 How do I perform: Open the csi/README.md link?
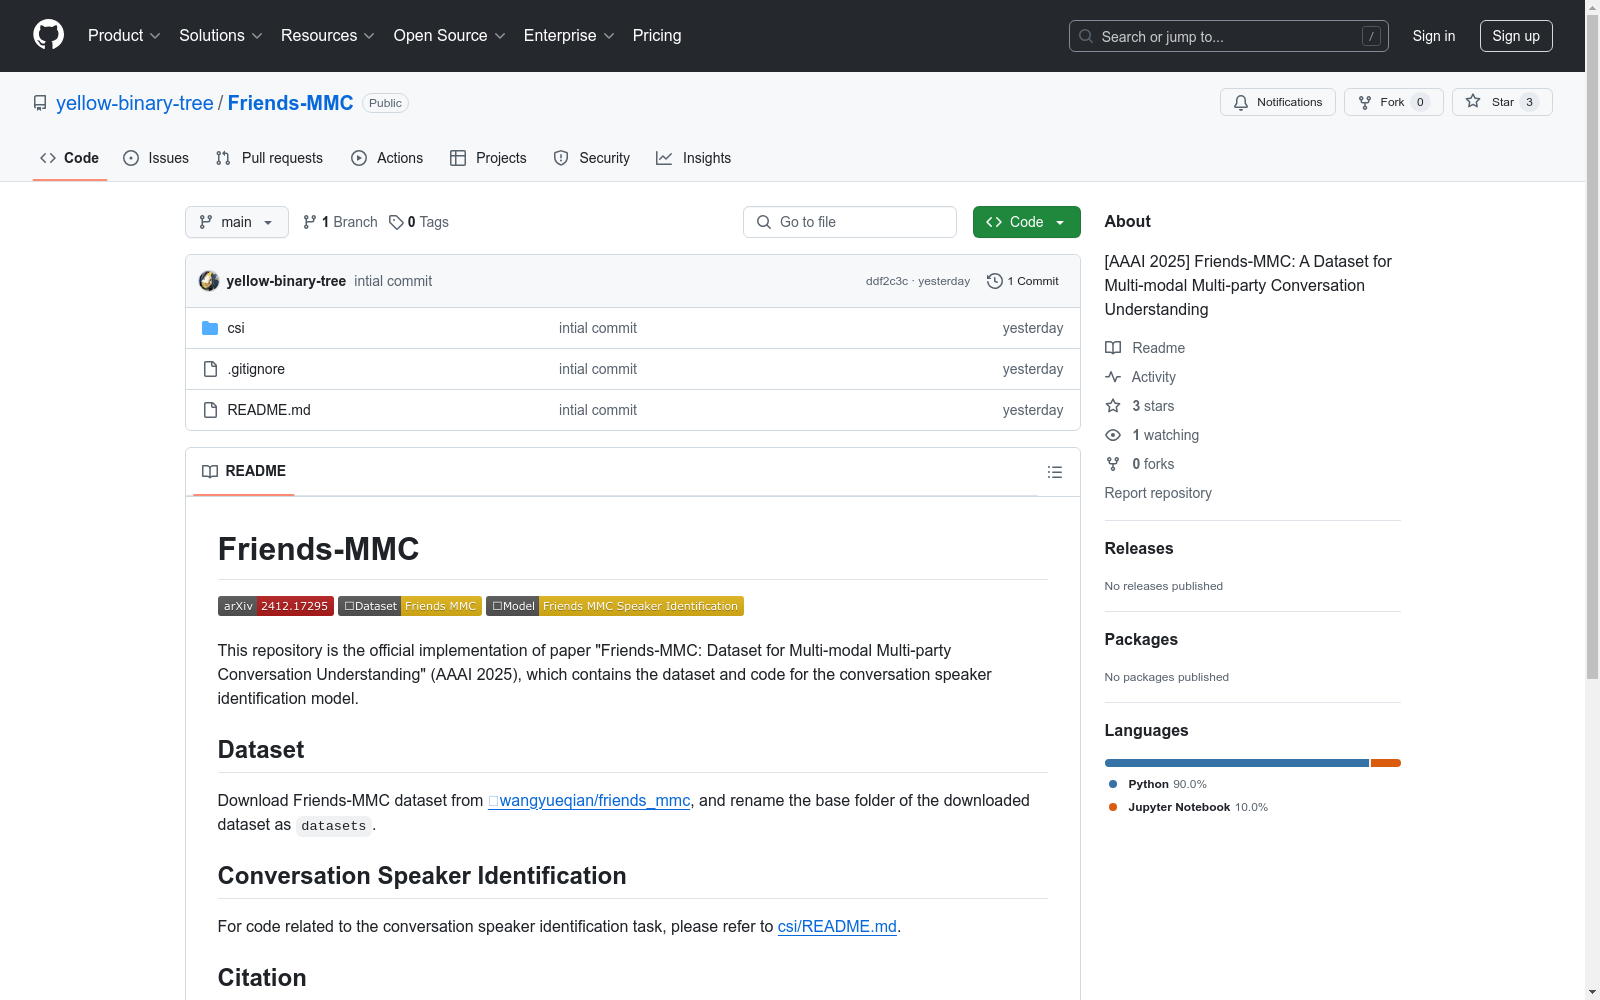tap(837, 927)
